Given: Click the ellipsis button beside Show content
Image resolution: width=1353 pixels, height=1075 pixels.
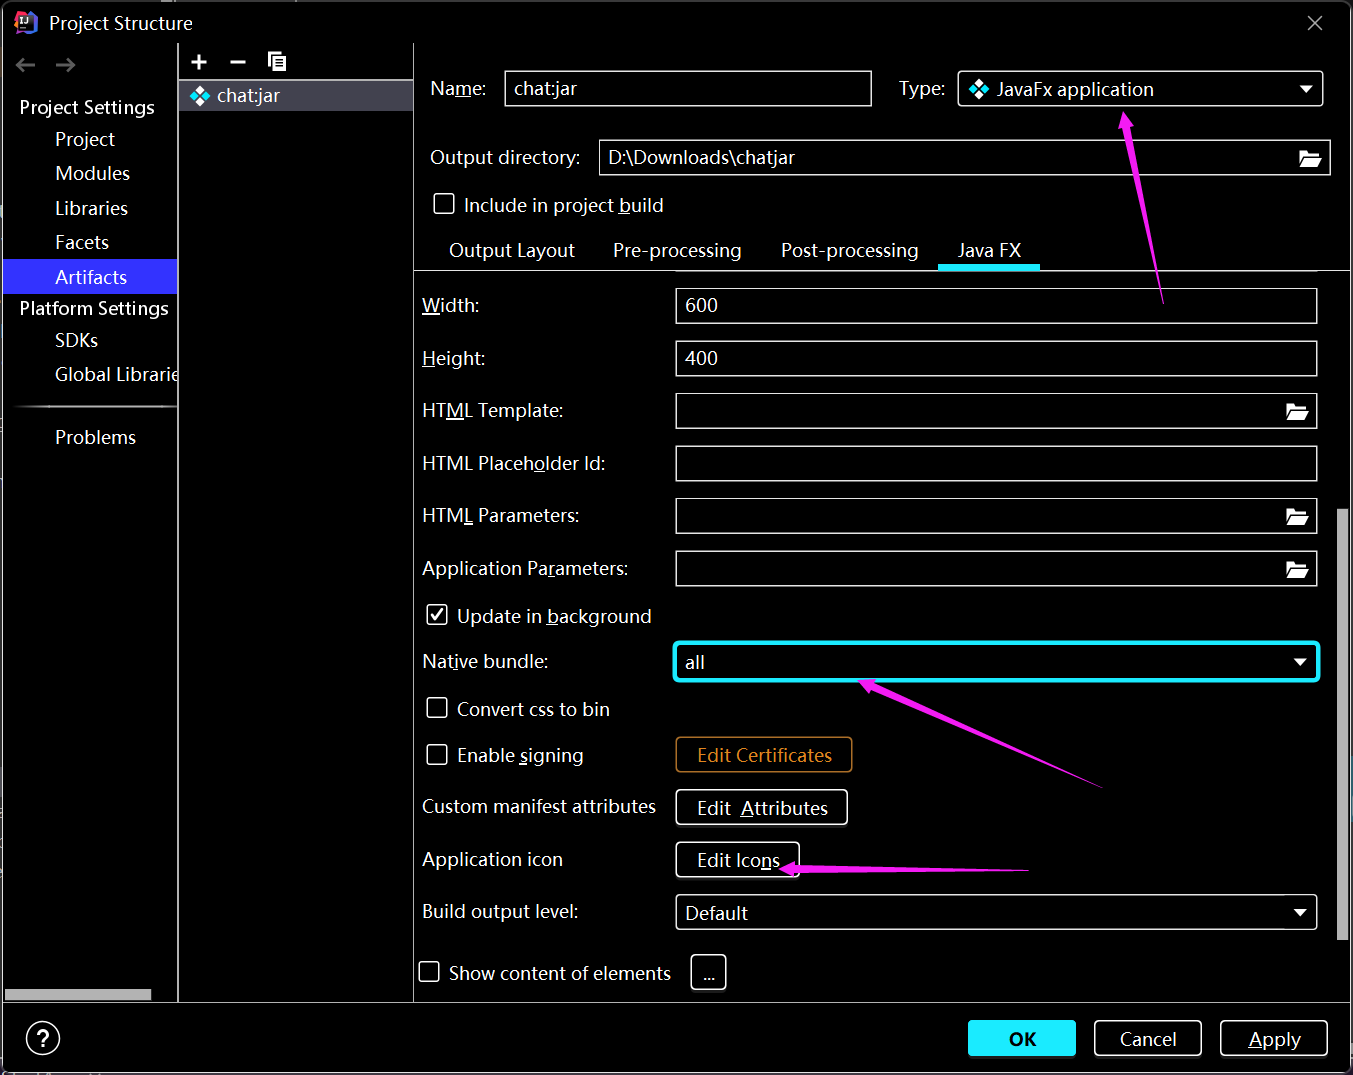Looking at the screenshot, I should [x=708, y=972].
